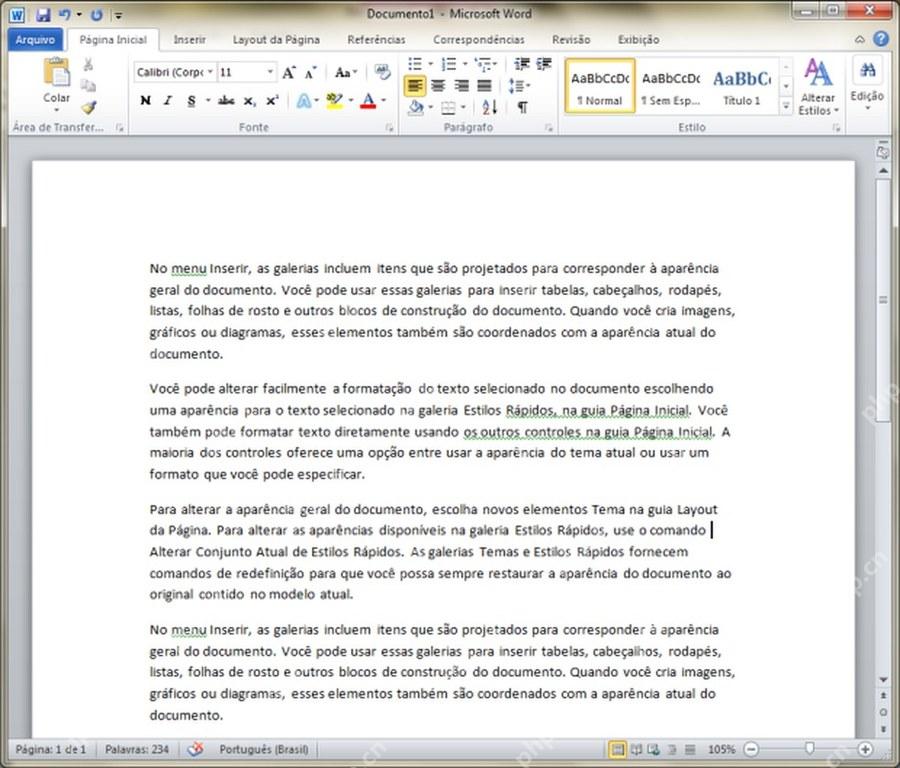
Task: Expand the Edição group menu
Action: (867, 86)
